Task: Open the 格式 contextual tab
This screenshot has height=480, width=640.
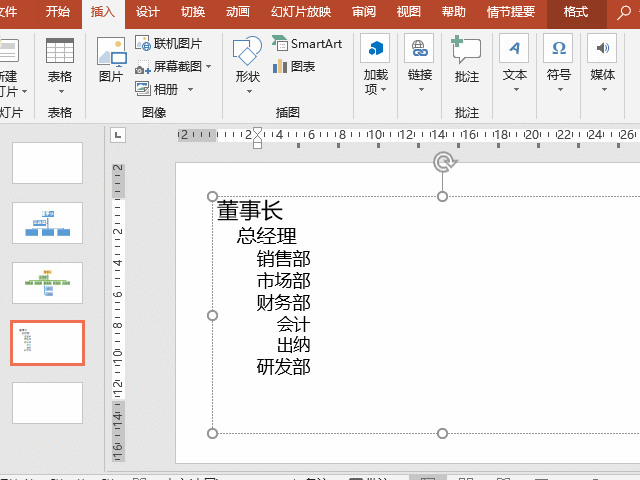Action: coord(576,11)
